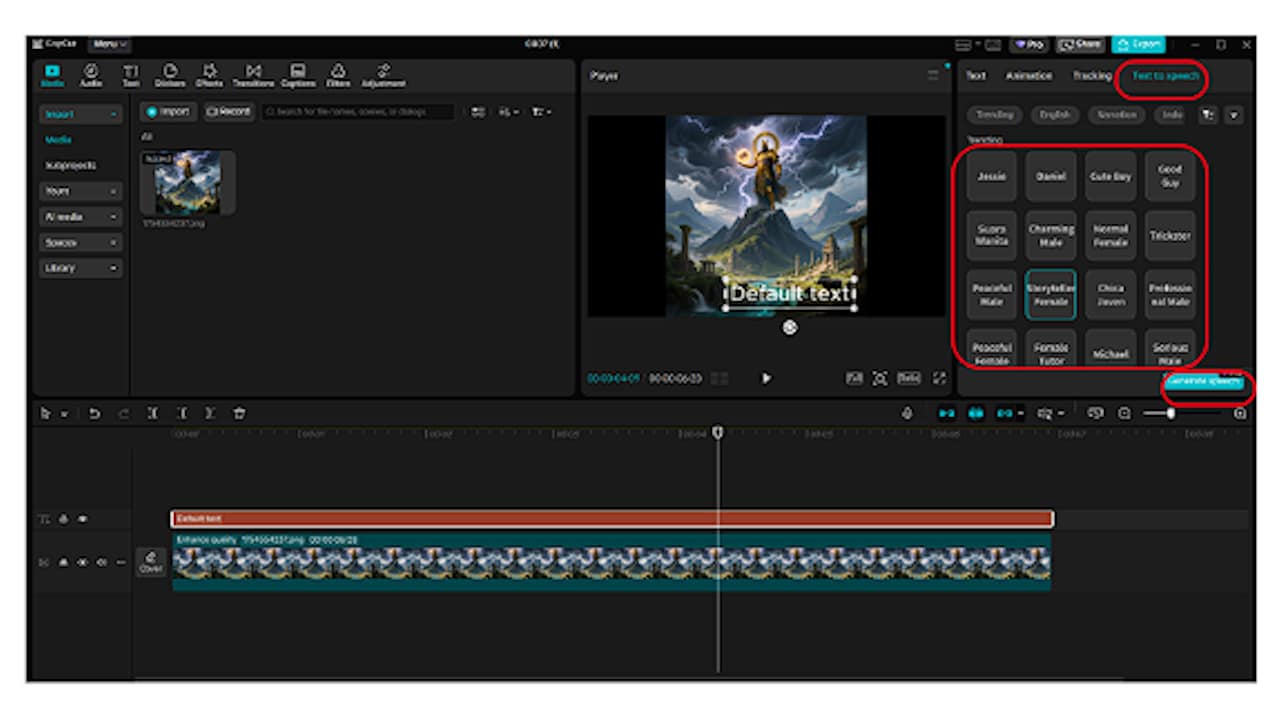The height and width of the screenshot is (720, 1280).
Task: Open the Media panel icon
Action: coord(52,75)
